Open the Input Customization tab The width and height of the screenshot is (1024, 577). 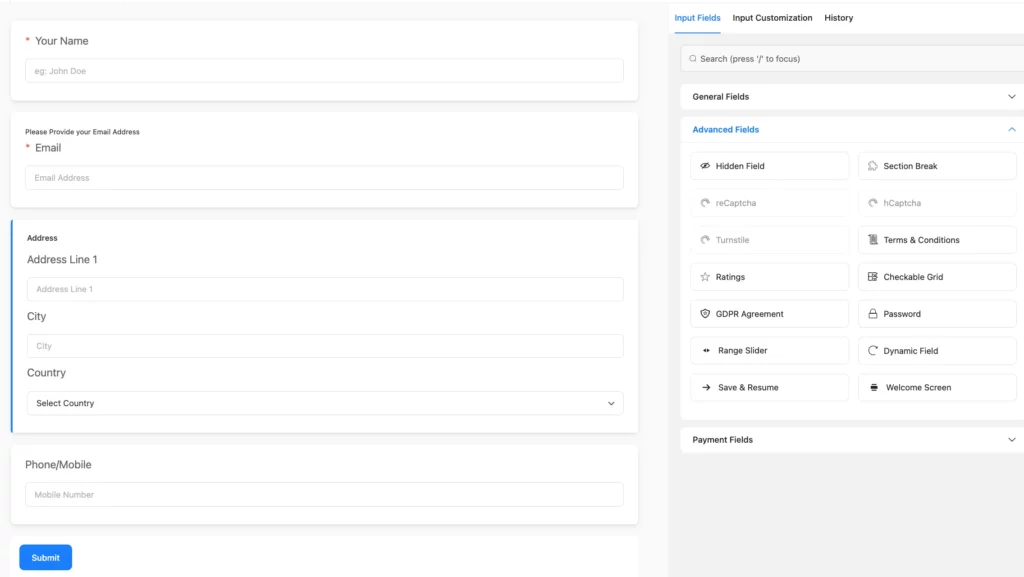tap(772, 18)
